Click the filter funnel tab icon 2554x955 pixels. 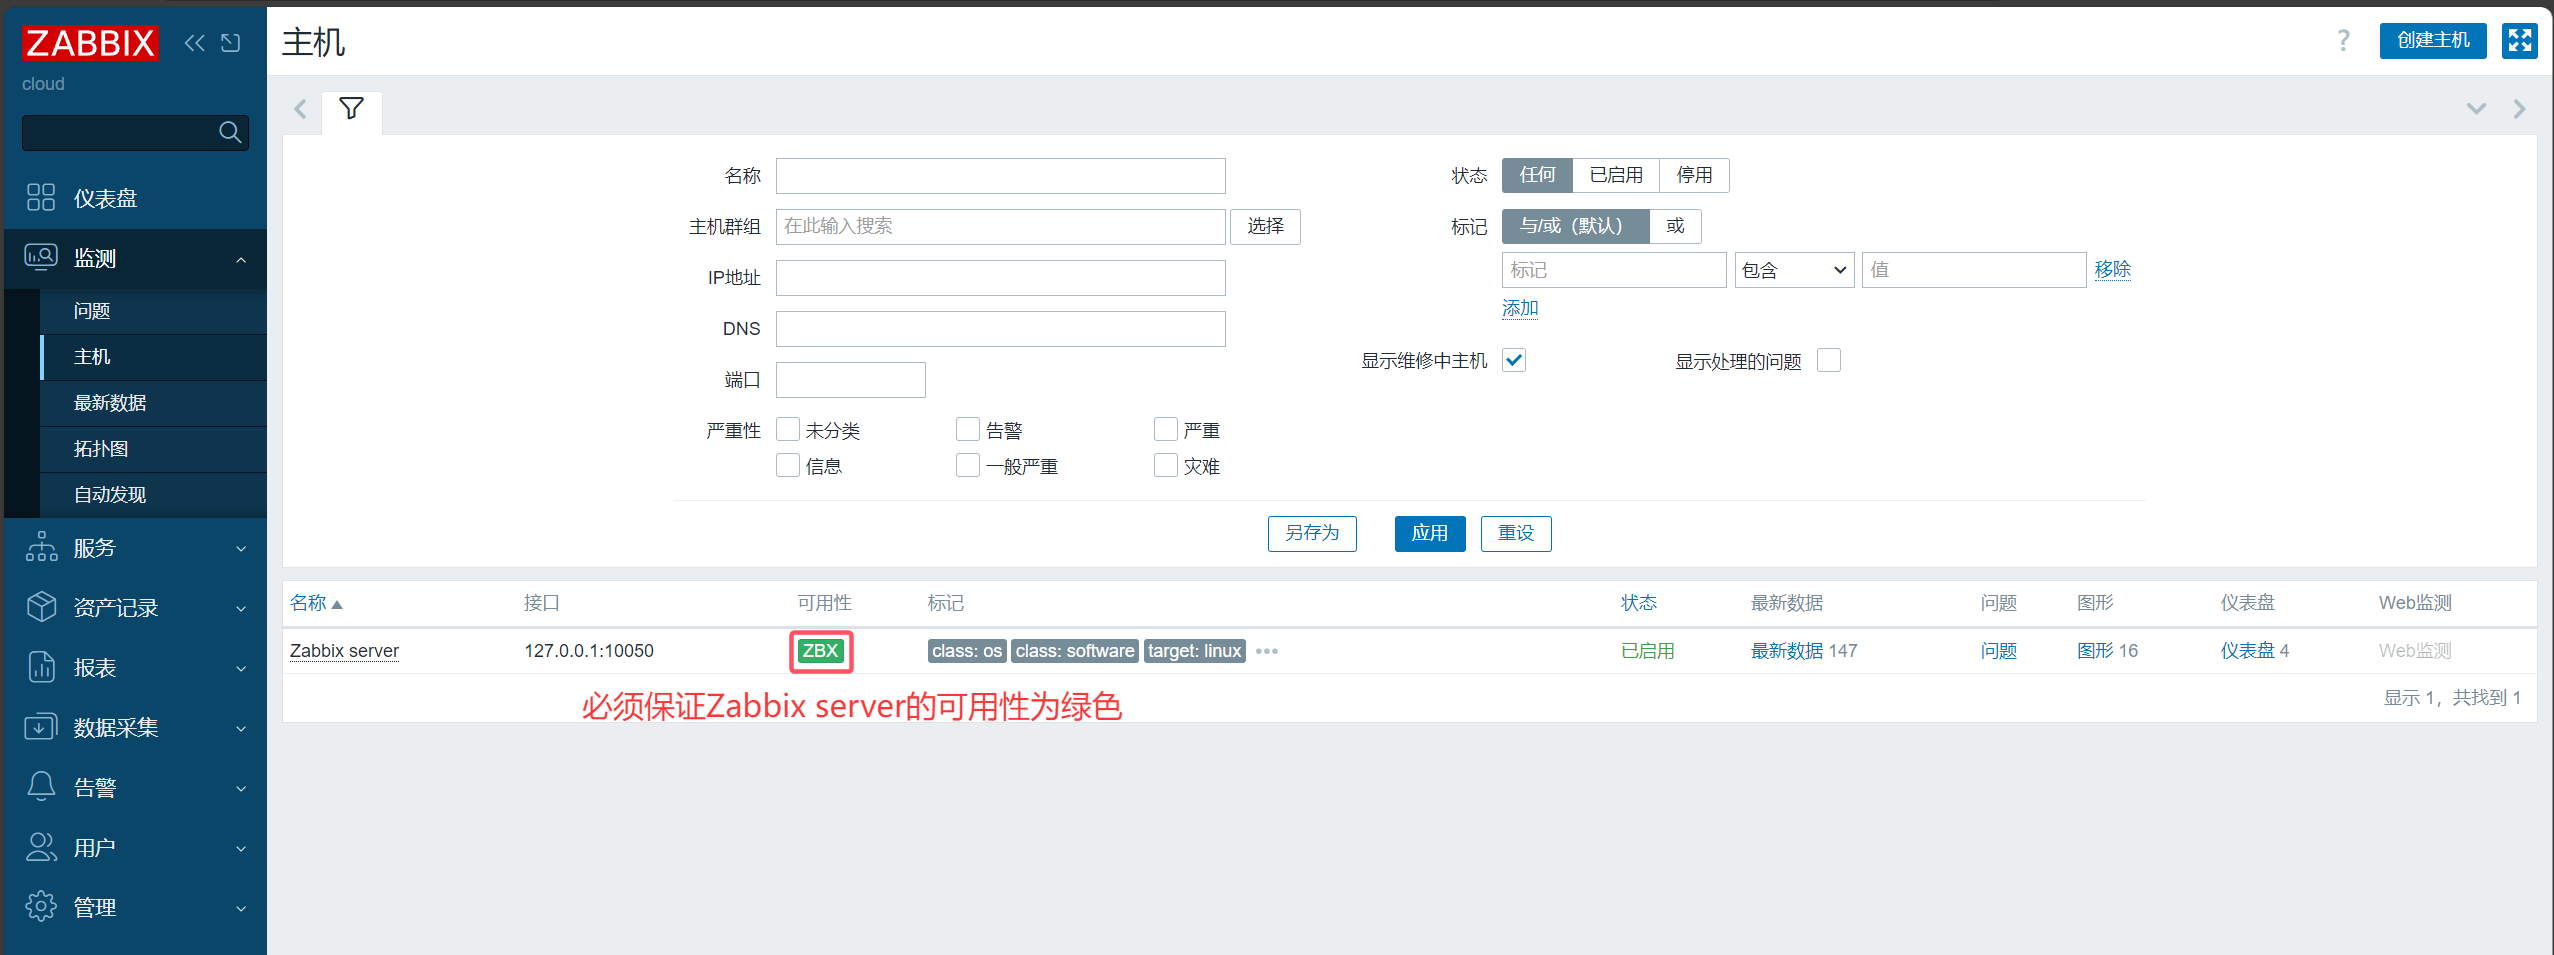coord(351,108)
